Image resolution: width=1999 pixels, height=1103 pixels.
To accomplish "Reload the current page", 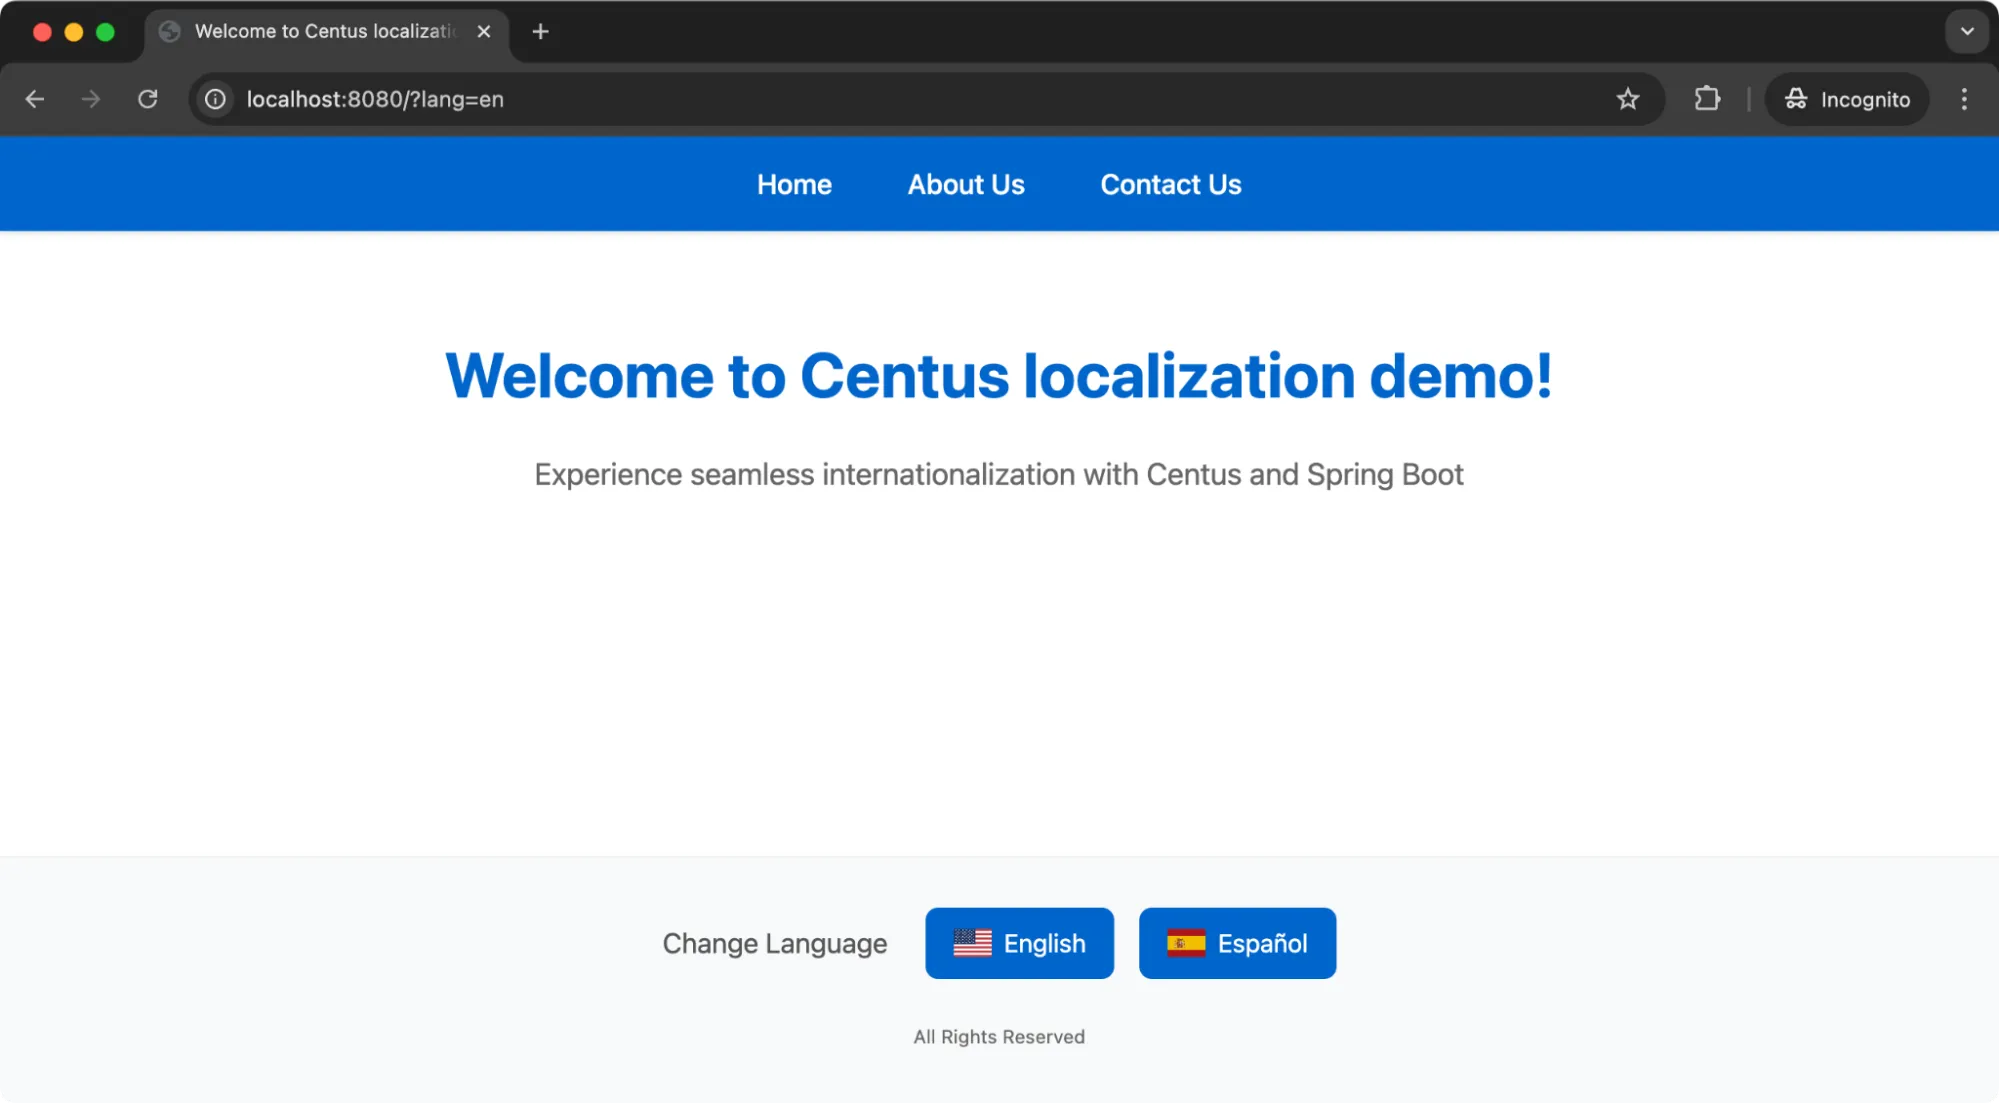I will 147,99.
